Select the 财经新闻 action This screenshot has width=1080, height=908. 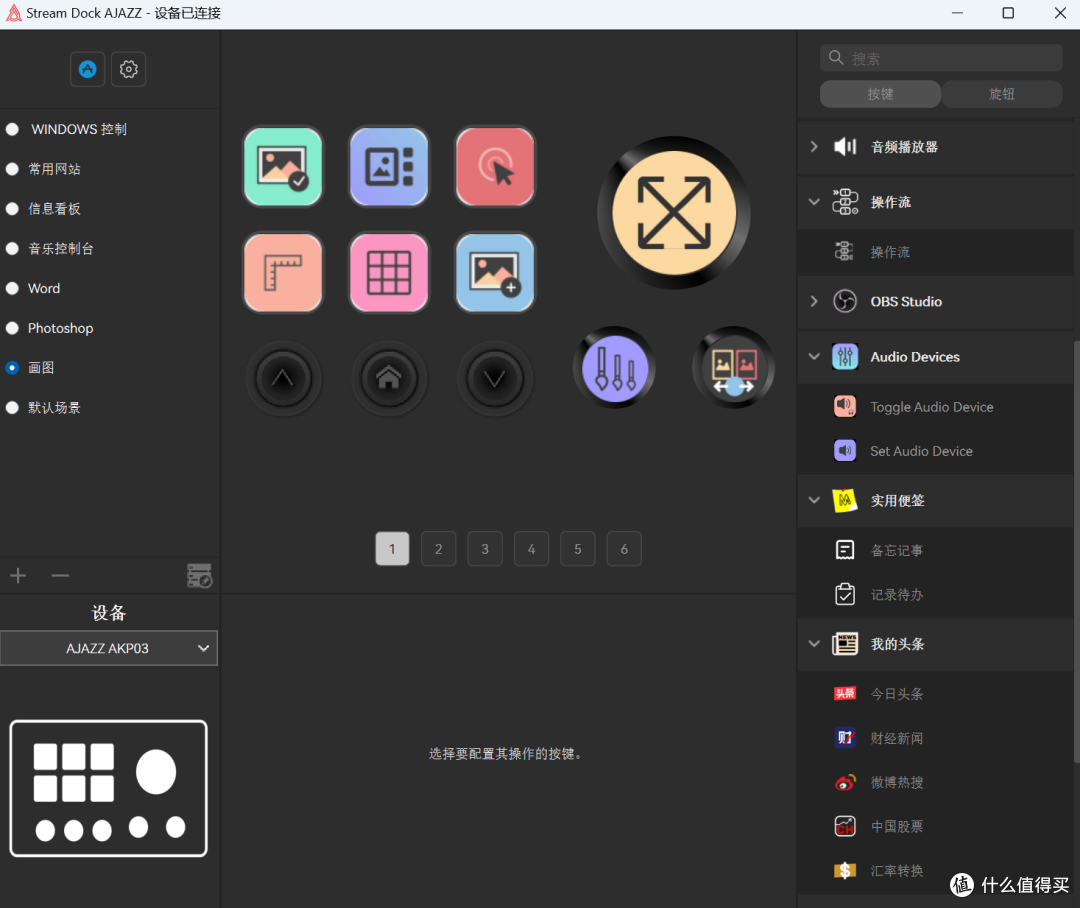point(935,738)
